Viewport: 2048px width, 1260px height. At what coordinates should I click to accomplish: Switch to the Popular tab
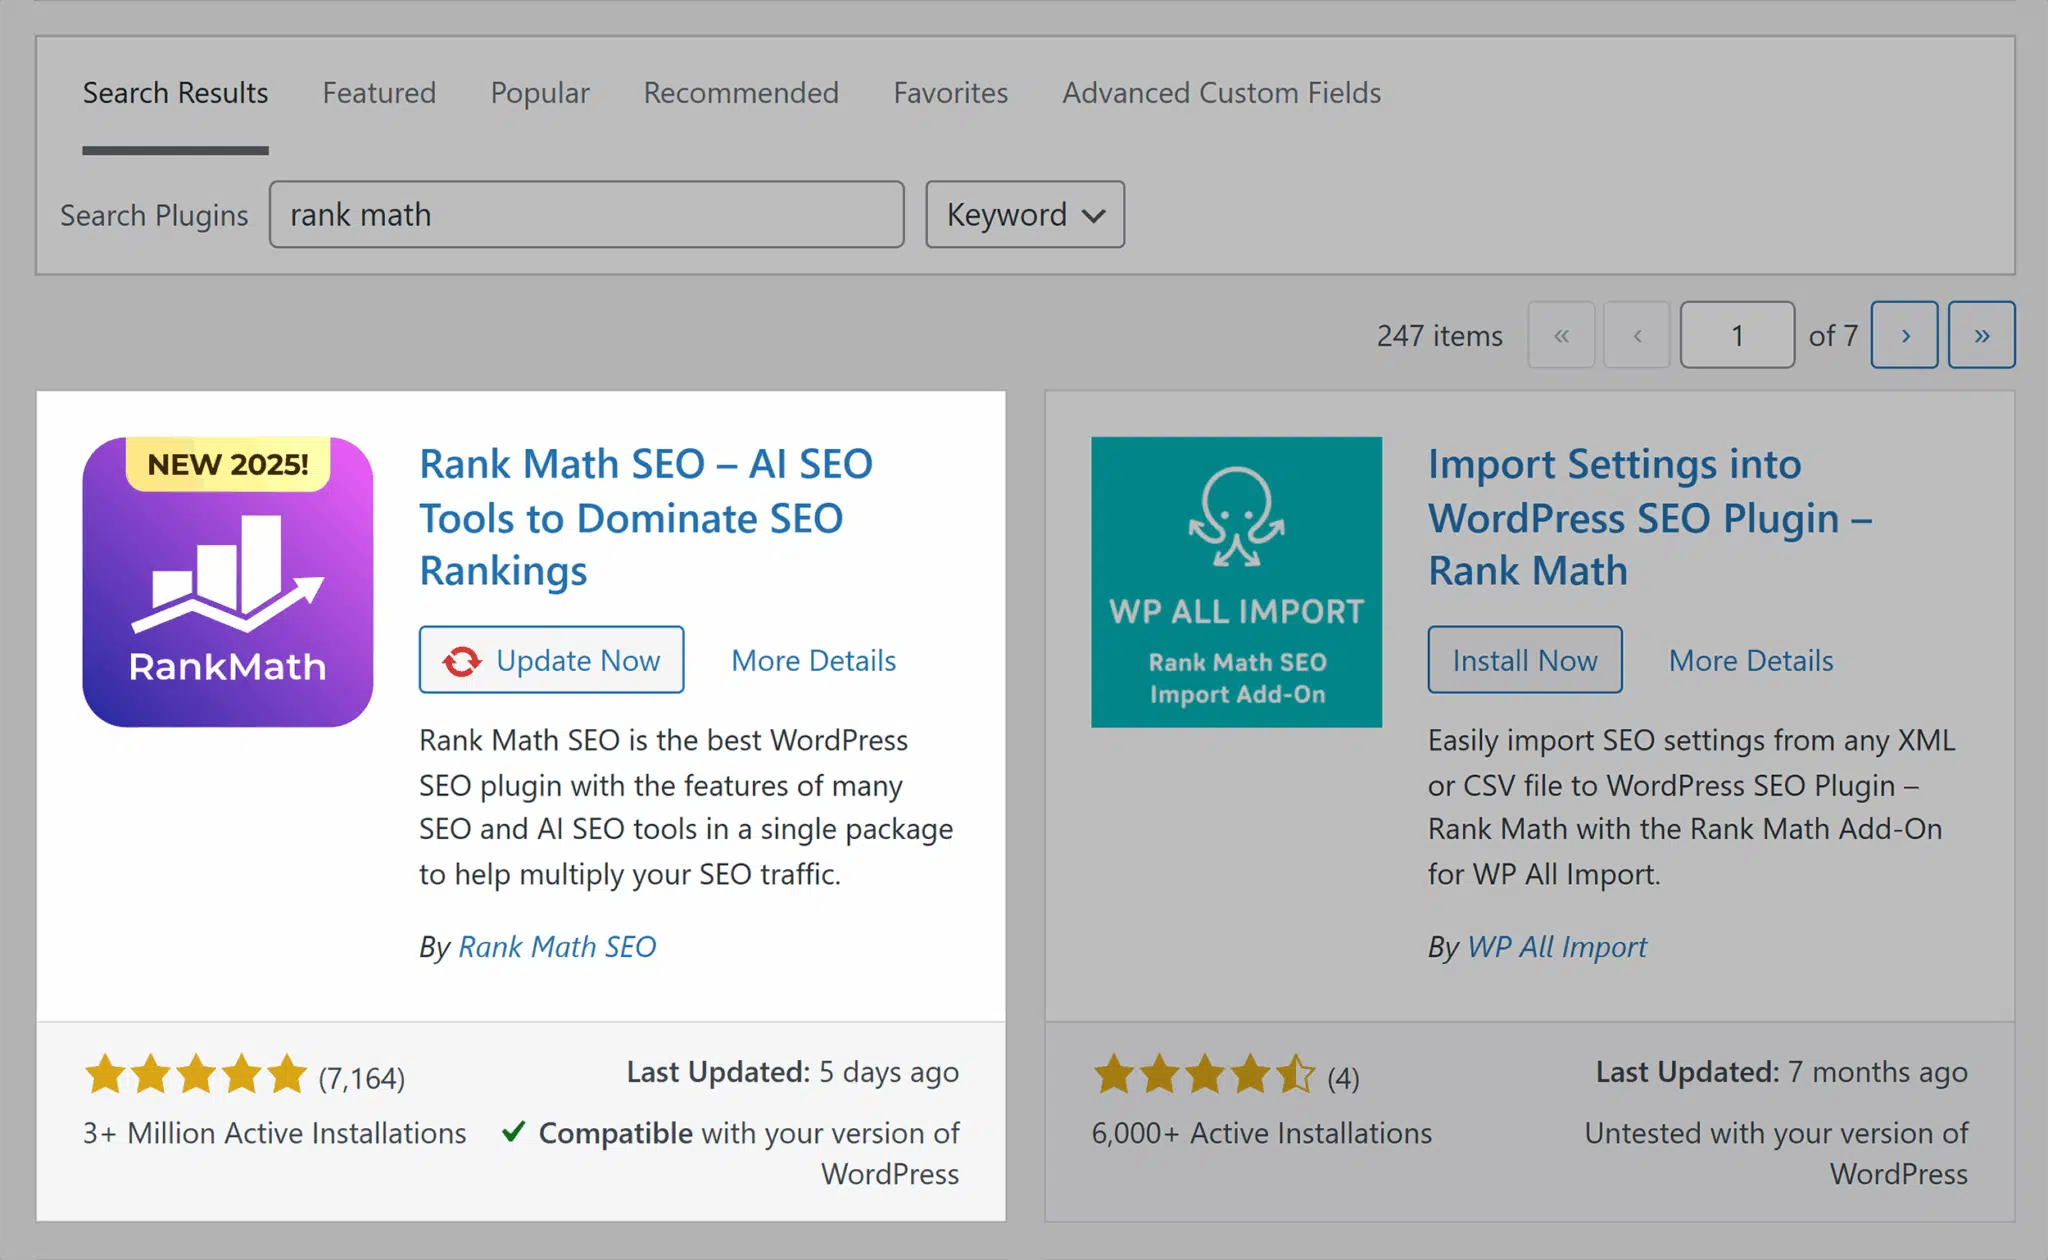(x=540, y=93)
